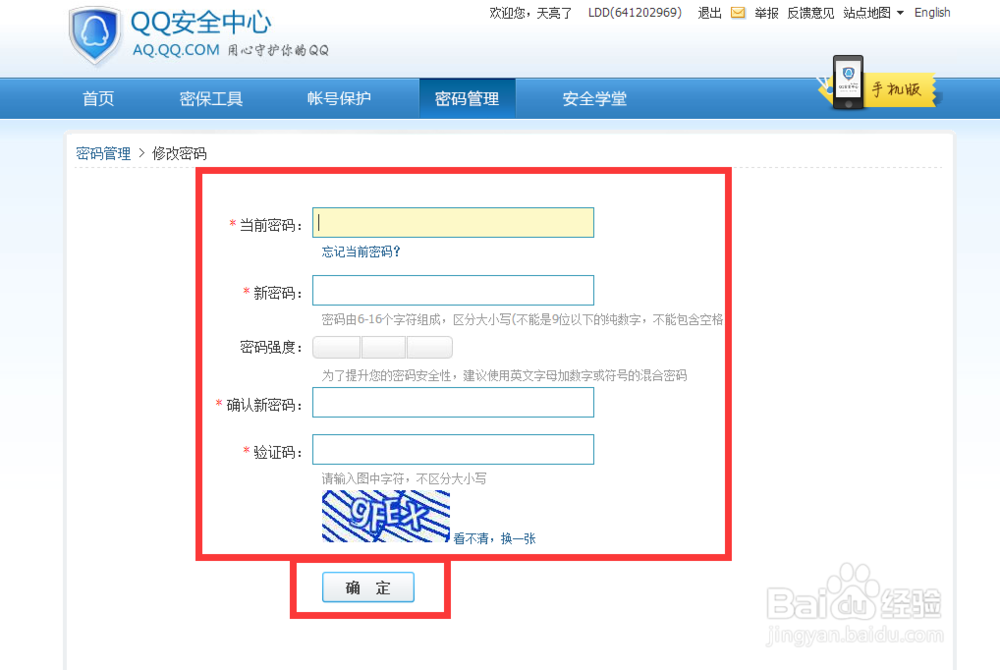
Task: Select the 密码管理 navigation tab
Action: click(467, 99)
